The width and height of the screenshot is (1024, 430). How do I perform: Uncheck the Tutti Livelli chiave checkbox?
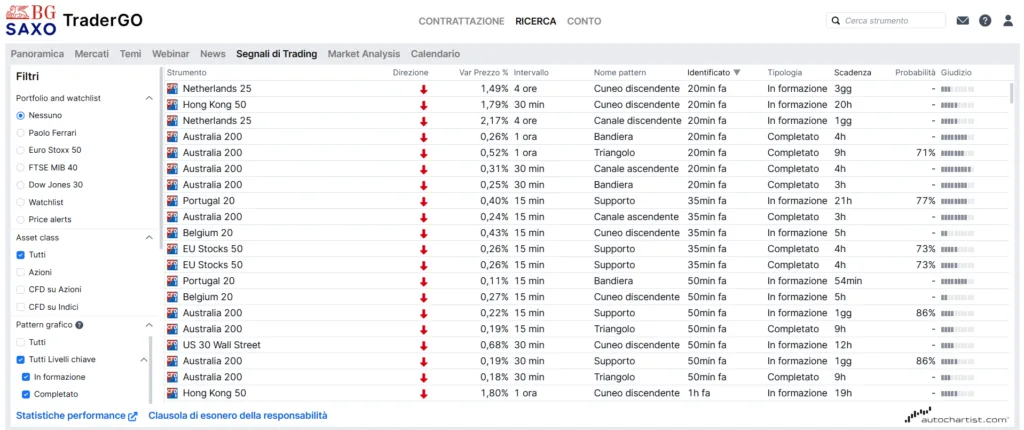[x=21, y=359]
